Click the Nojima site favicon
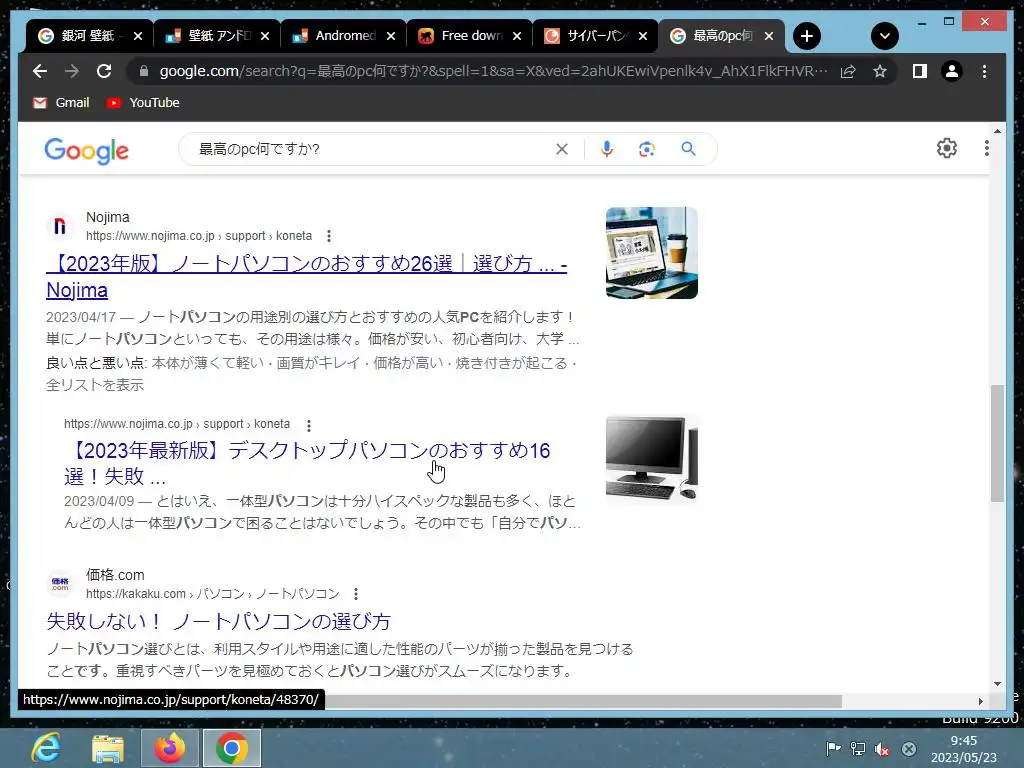This screenshot has width=1024, height=768. click(60, 226)
